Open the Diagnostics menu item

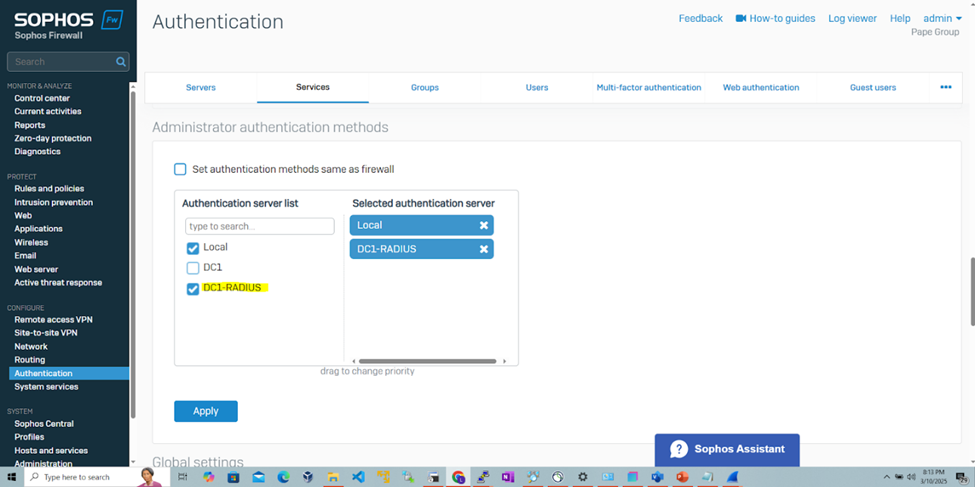pos(37,151)
